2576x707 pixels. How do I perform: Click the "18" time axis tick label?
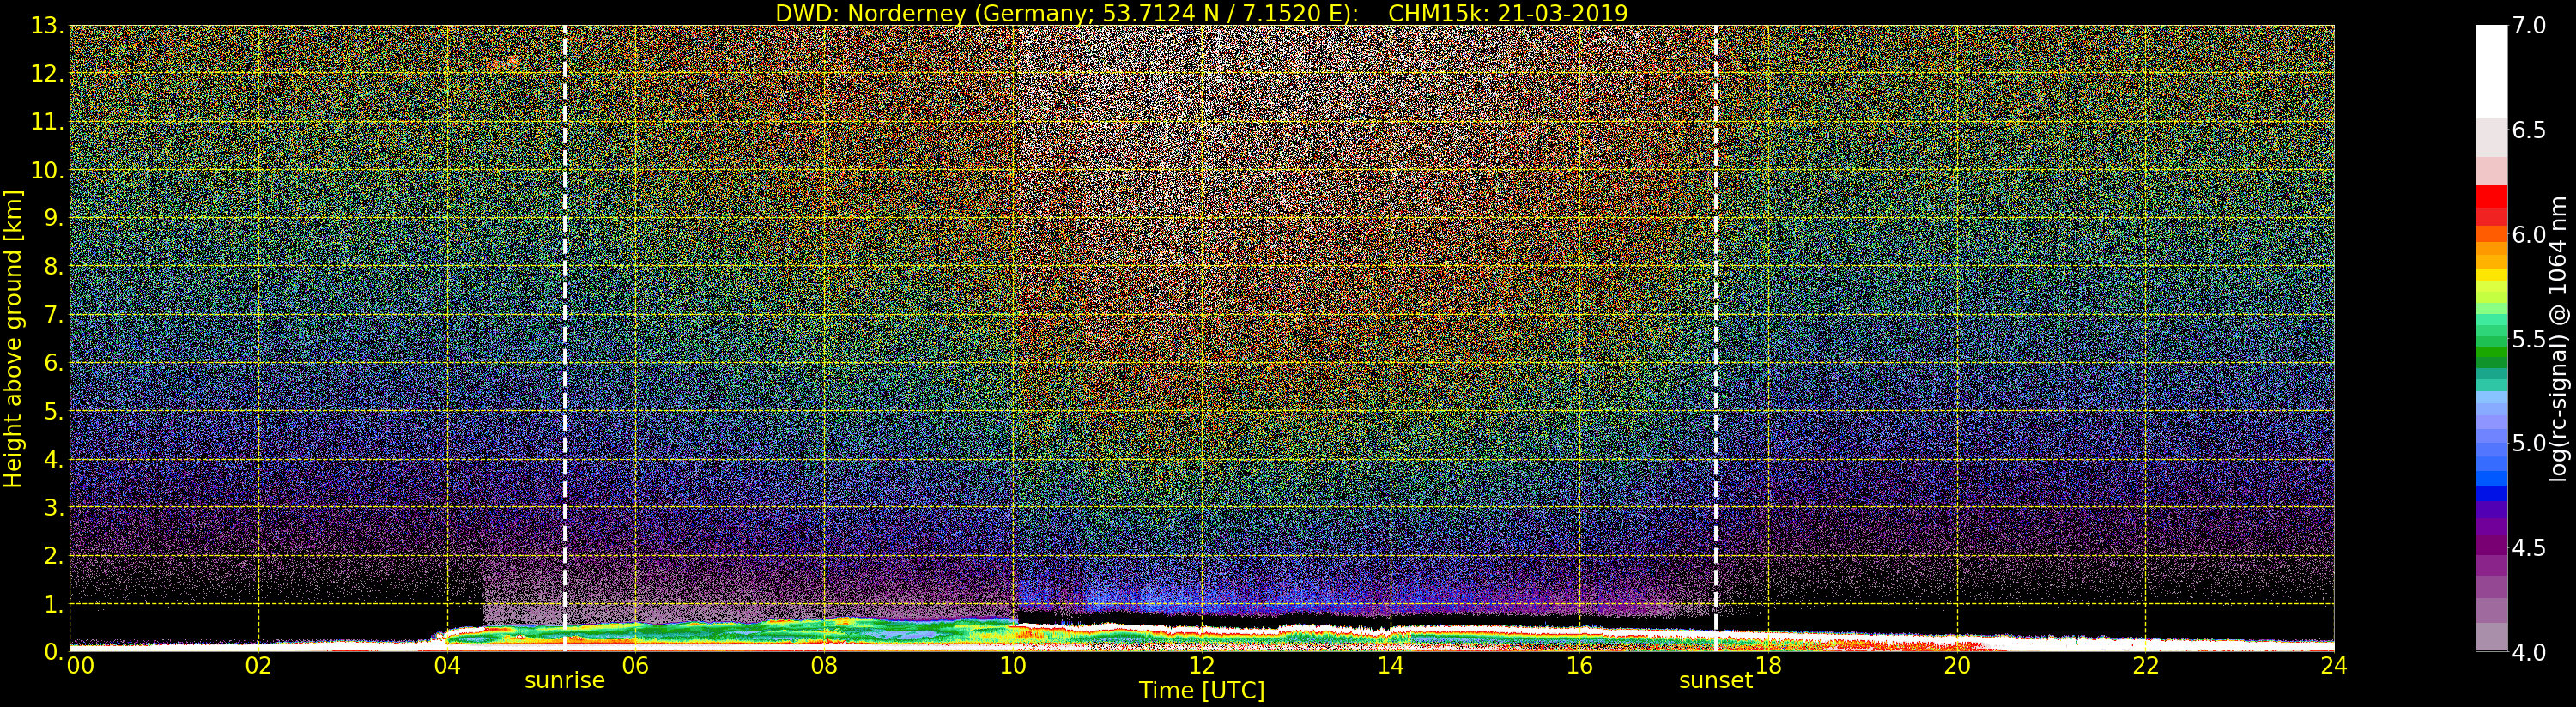click(1768, 666)
